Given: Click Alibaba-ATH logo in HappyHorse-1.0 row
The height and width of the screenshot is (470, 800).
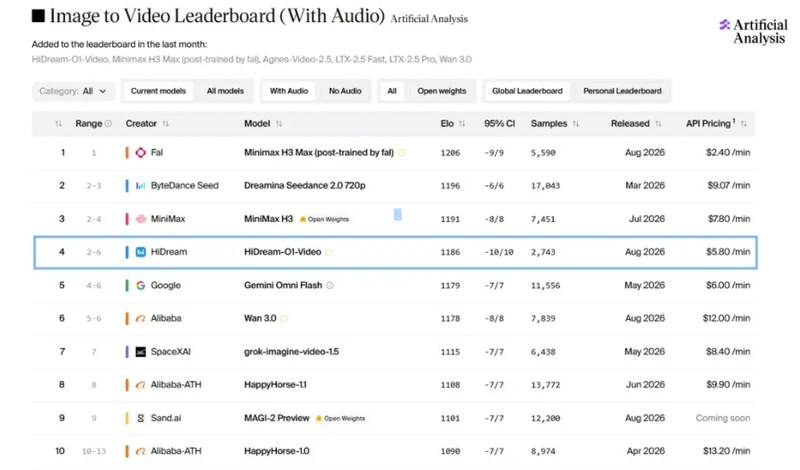Looking at the screenshot, I should [x=140, y=451].
